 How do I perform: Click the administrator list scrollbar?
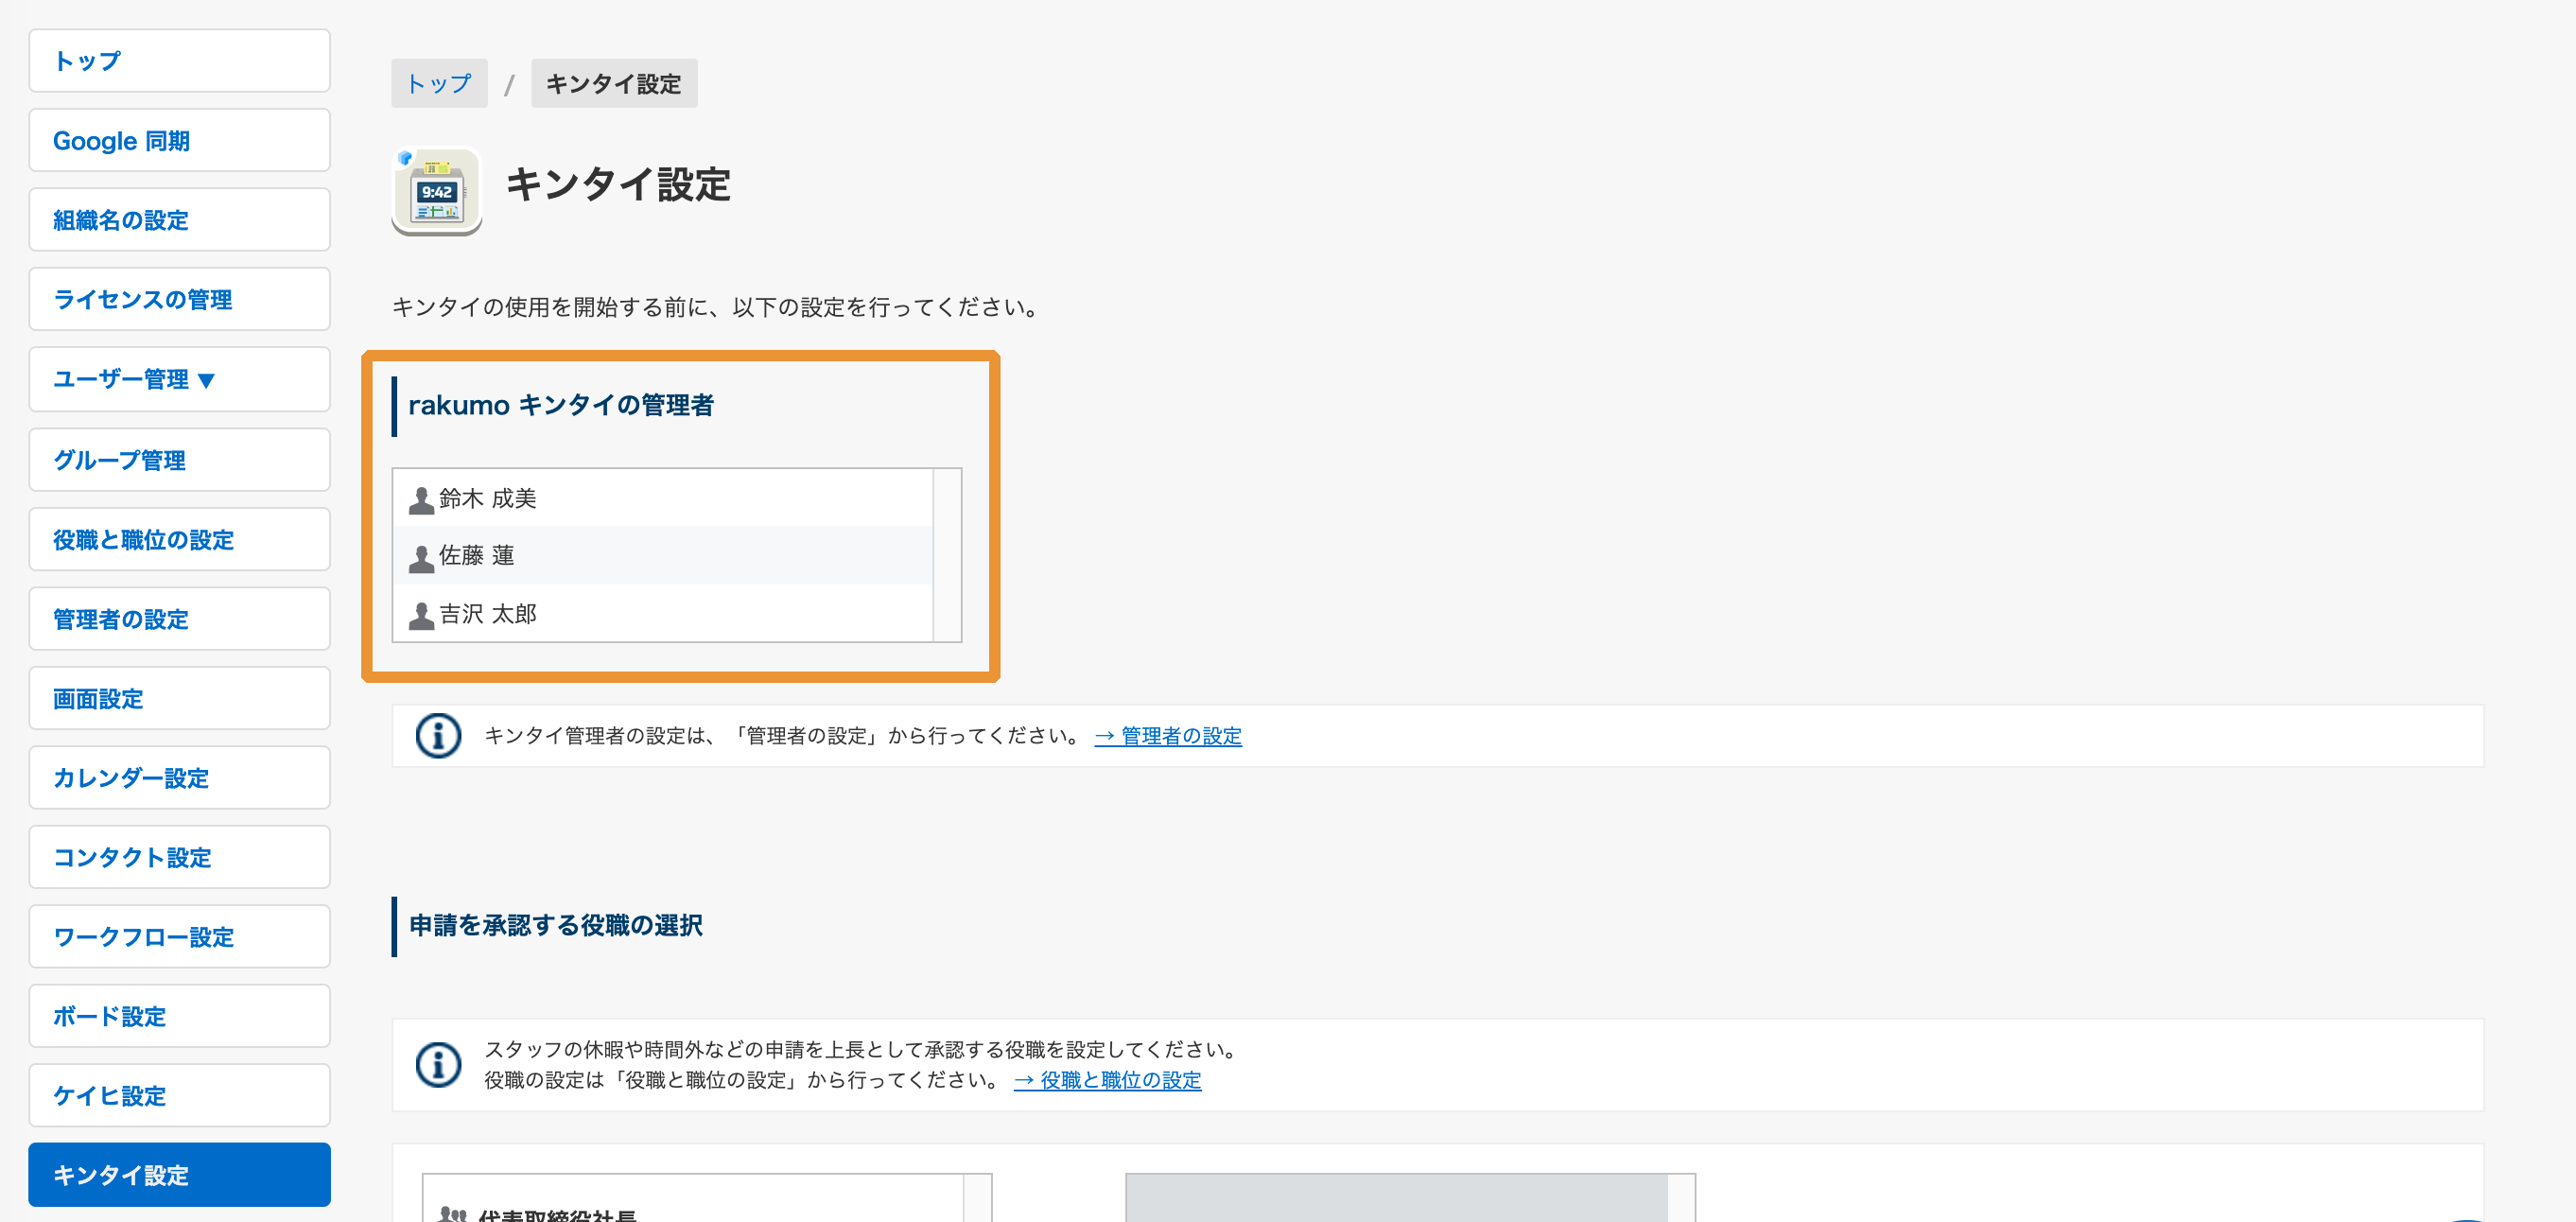[947, 555]
